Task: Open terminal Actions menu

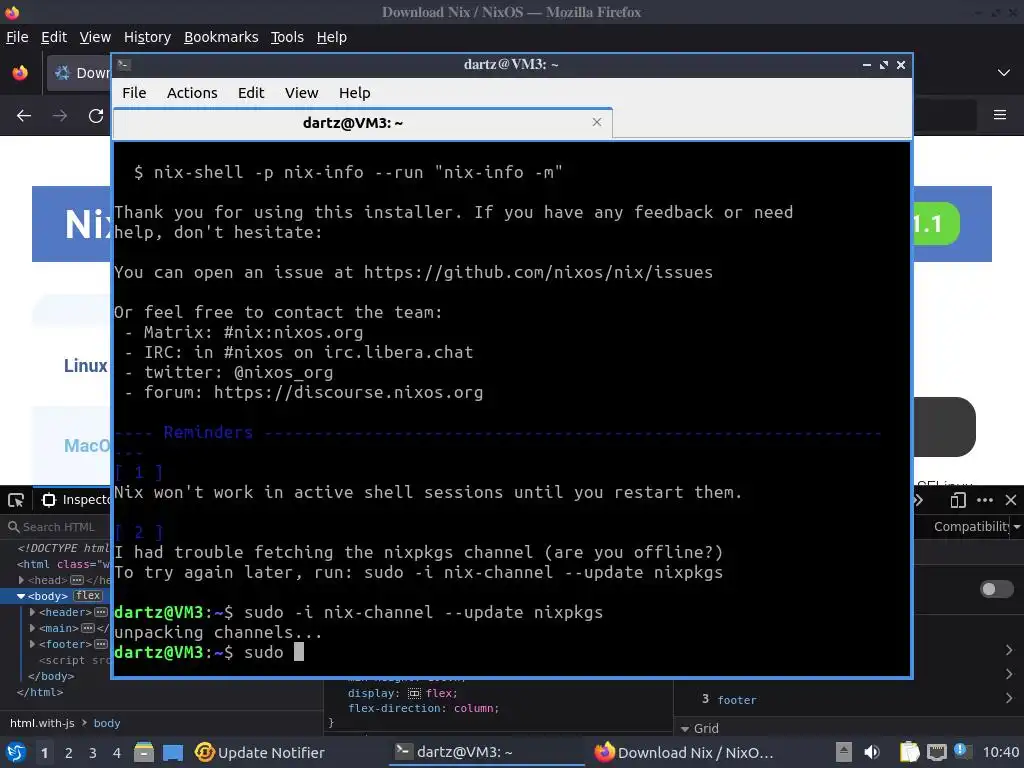Action: click(192, 93)
